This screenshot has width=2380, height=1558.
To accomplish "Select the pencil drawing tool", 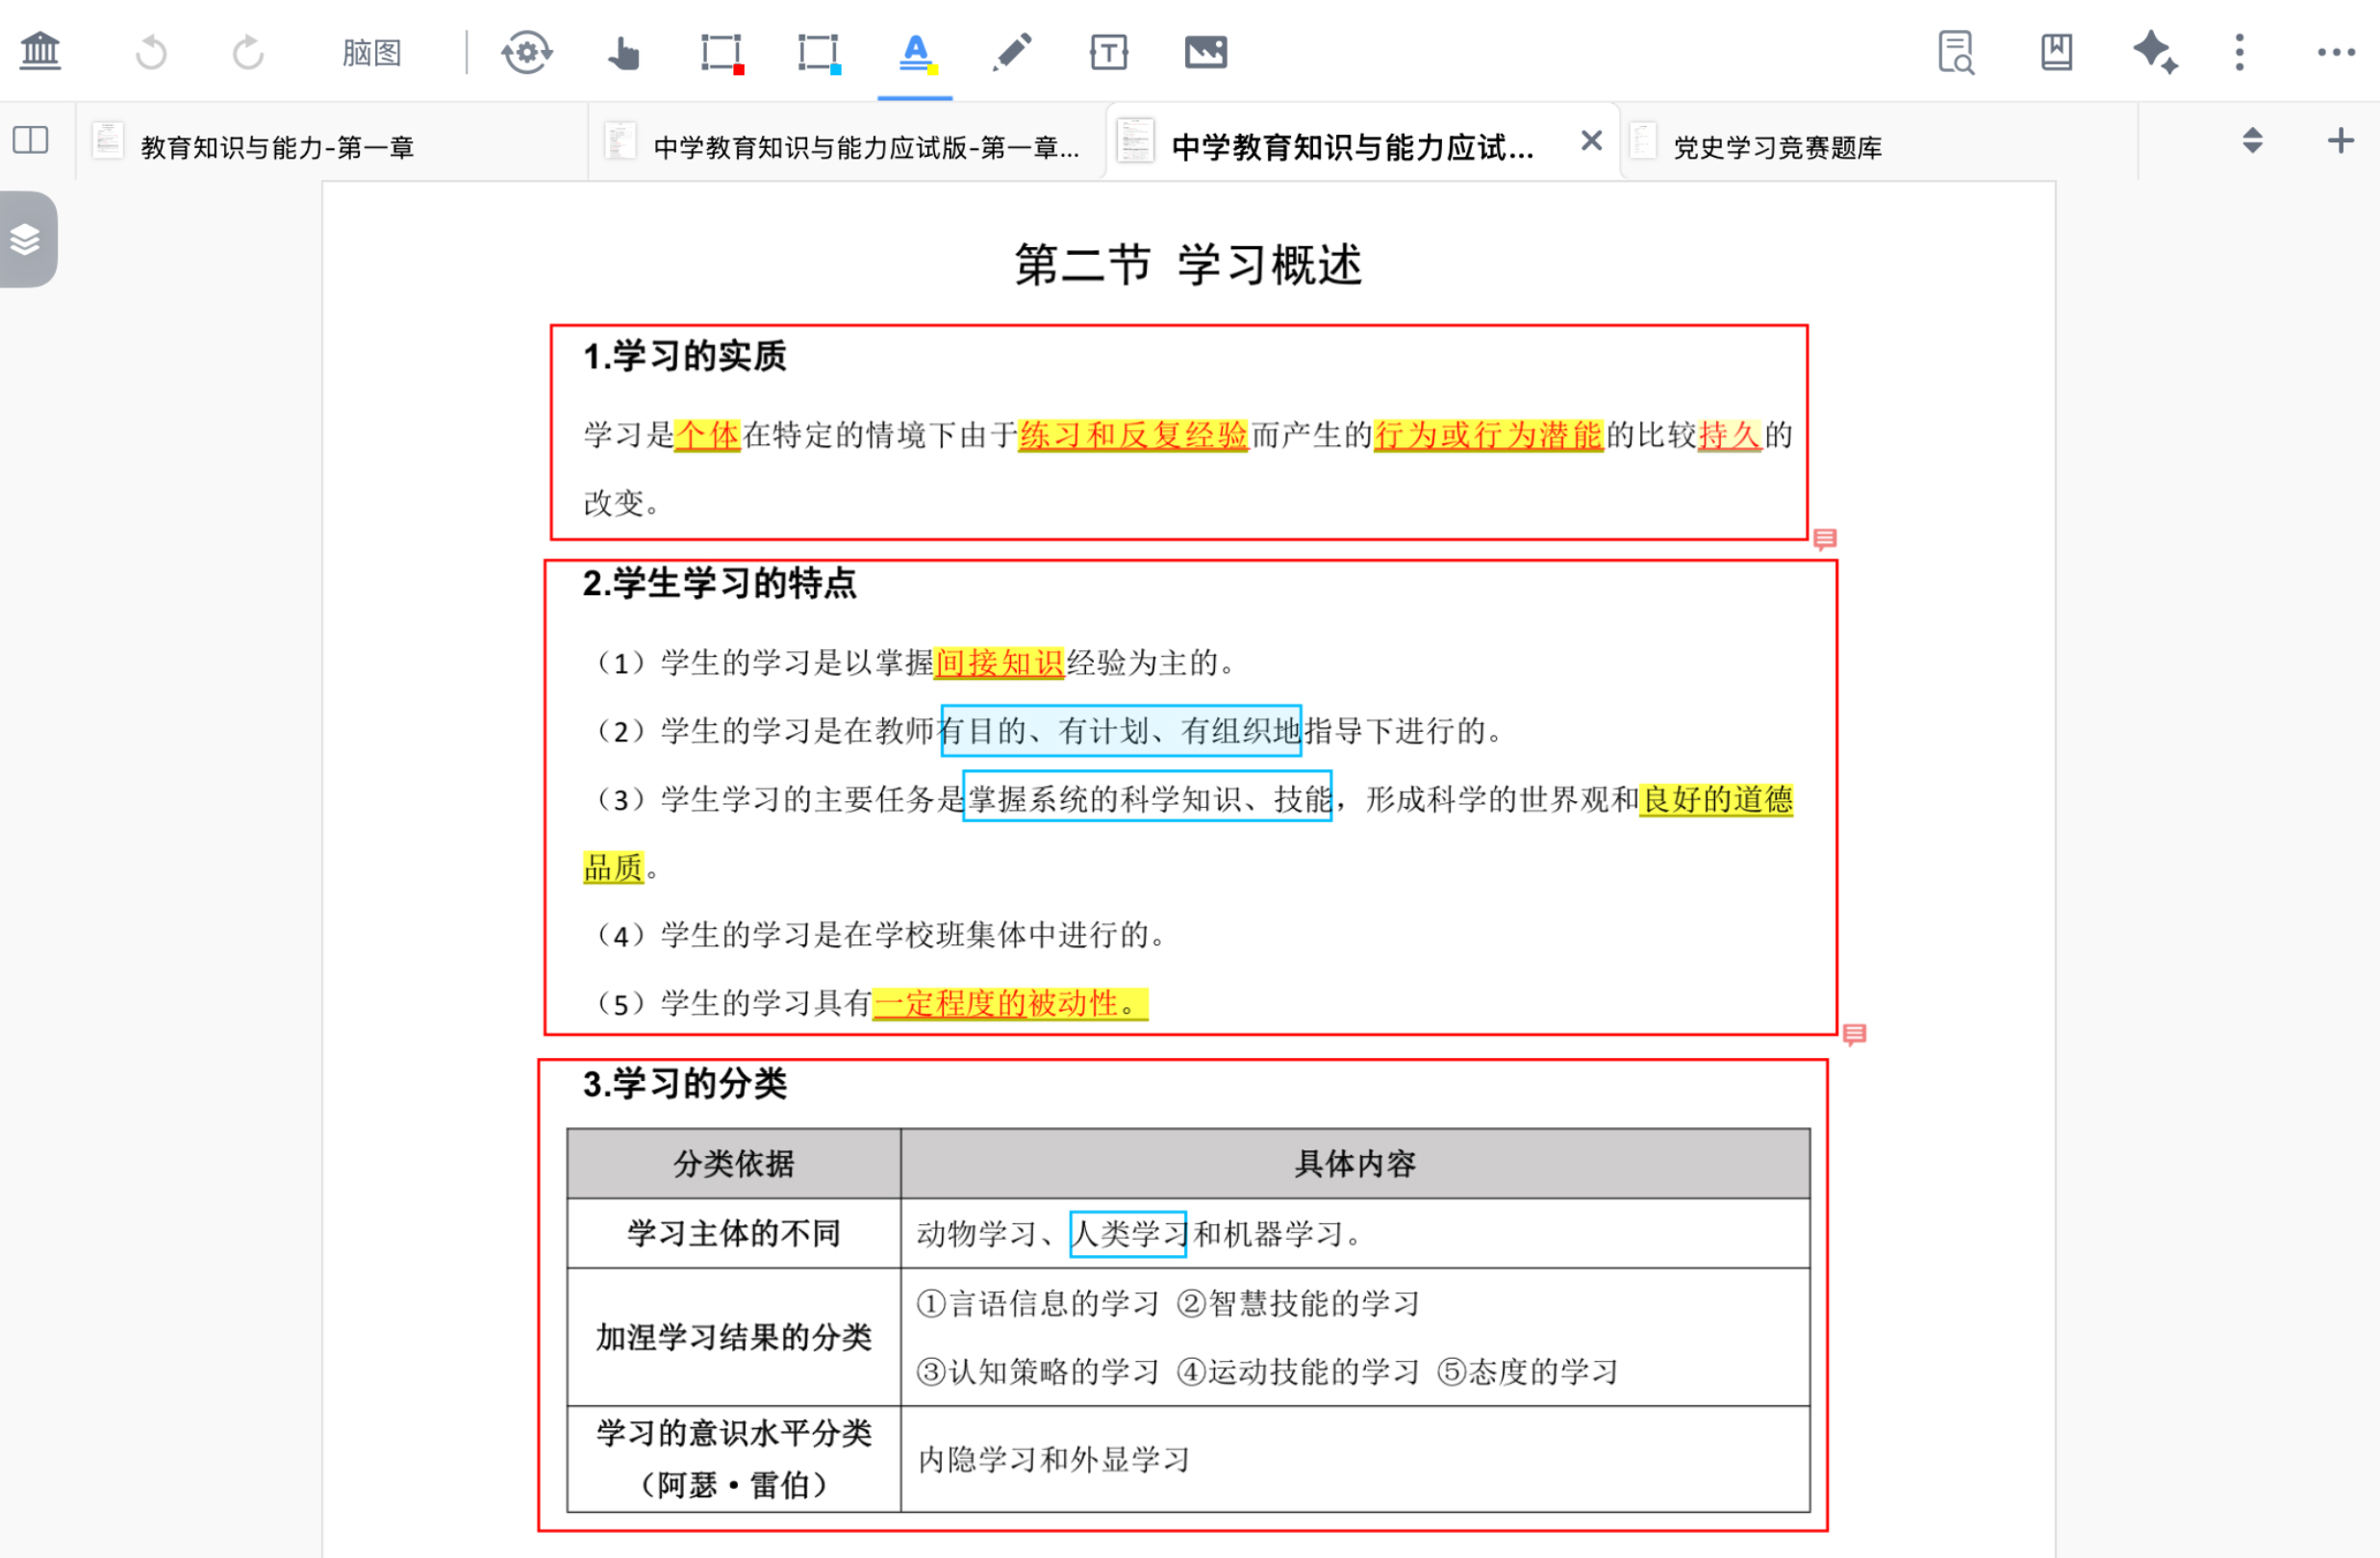I will 1012,52.
